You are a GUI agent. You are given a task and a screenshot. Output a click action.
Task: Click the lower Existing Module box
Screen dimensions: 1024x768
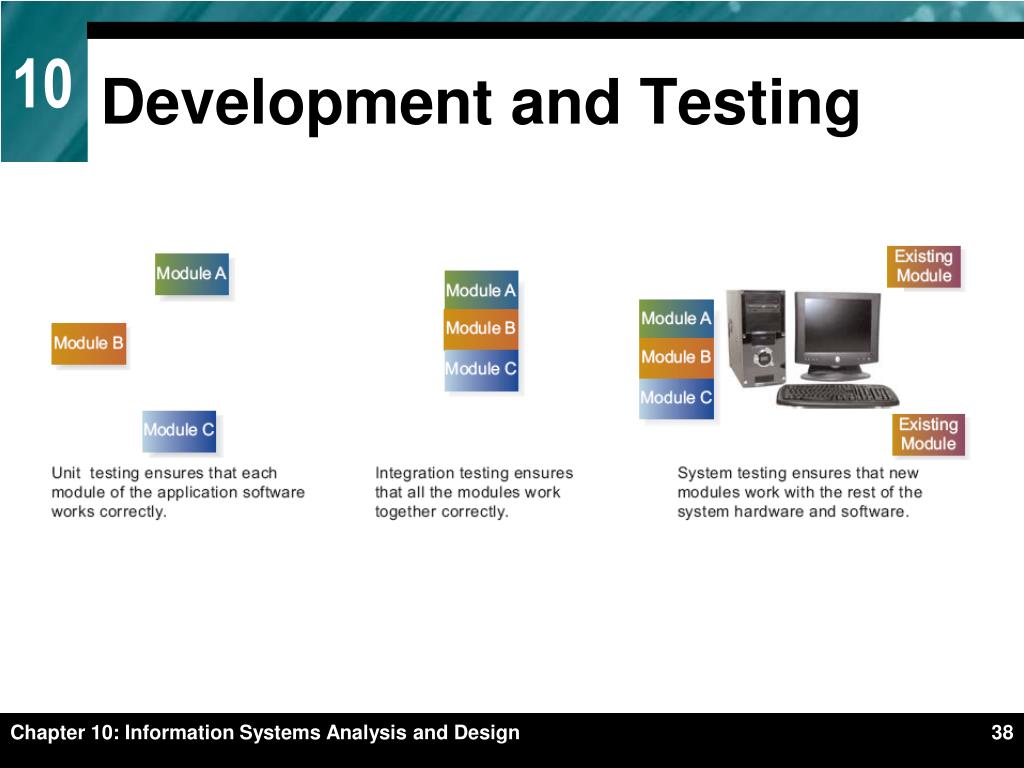(x=928, y=434)
